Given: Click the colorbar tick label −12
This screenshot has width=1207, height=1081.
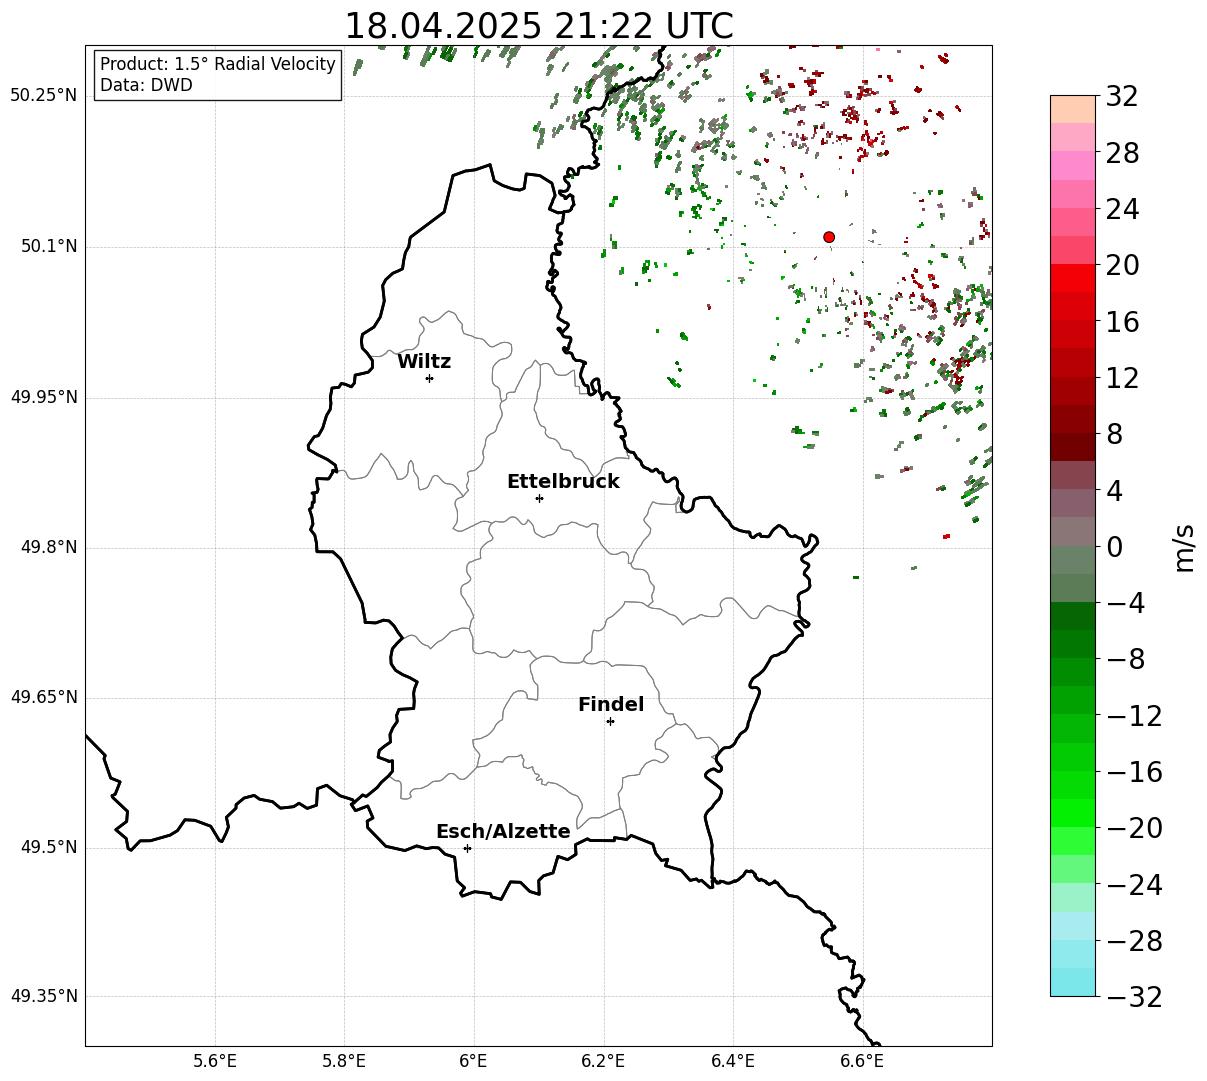Looking at the screenshot, I should pos(1134,716).
